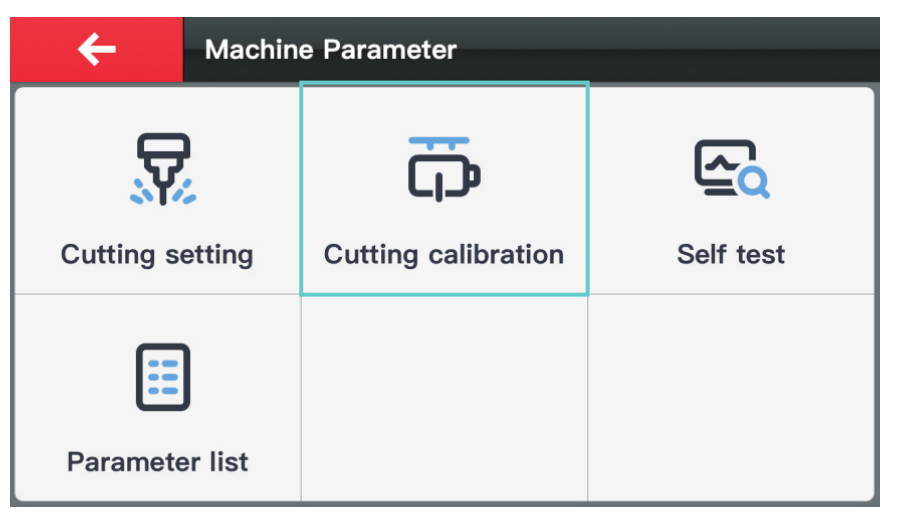
Task: Click the white back arrow icon
Action: (96, 49)
